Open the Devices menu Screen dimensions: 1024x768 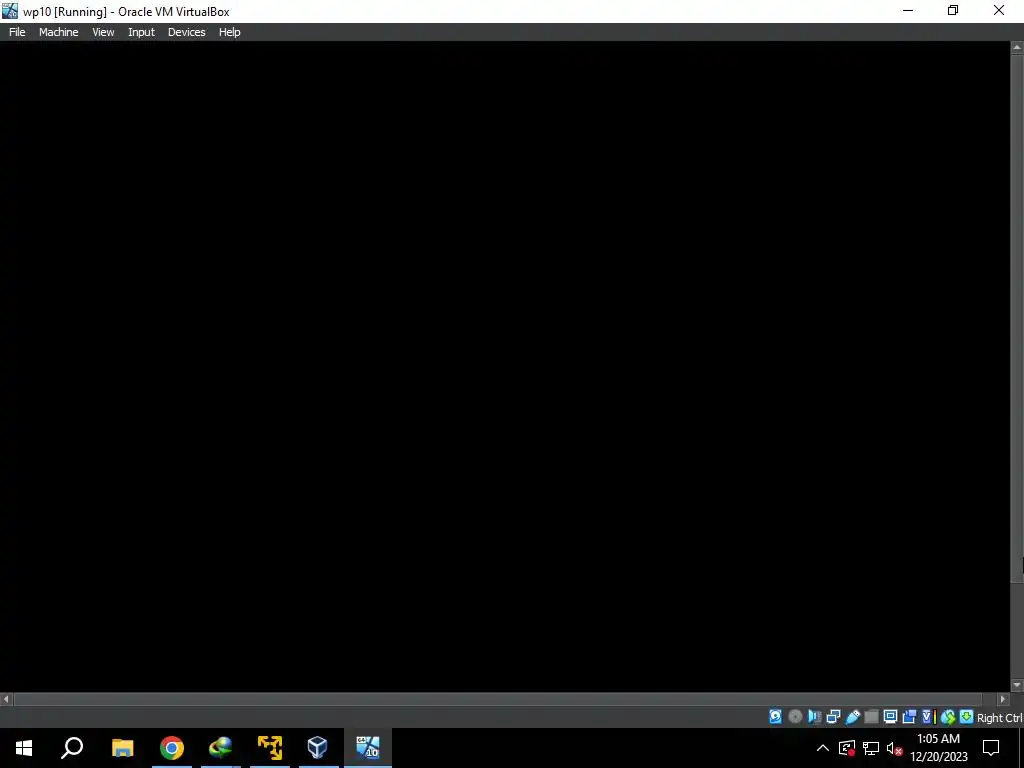[x=186, y=32]
